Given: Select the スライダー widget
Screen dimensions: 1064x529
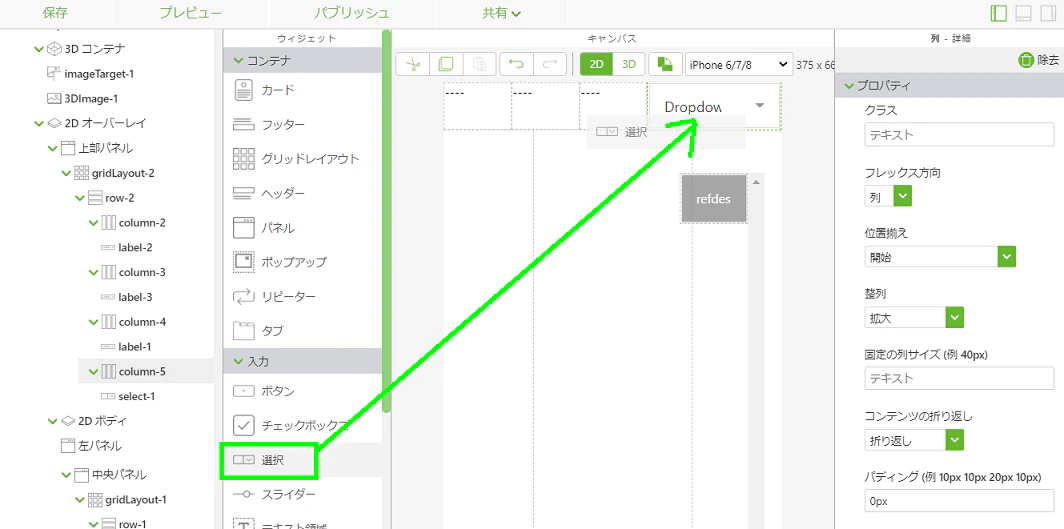Looking at the screenshot, I should click(303, 494).
